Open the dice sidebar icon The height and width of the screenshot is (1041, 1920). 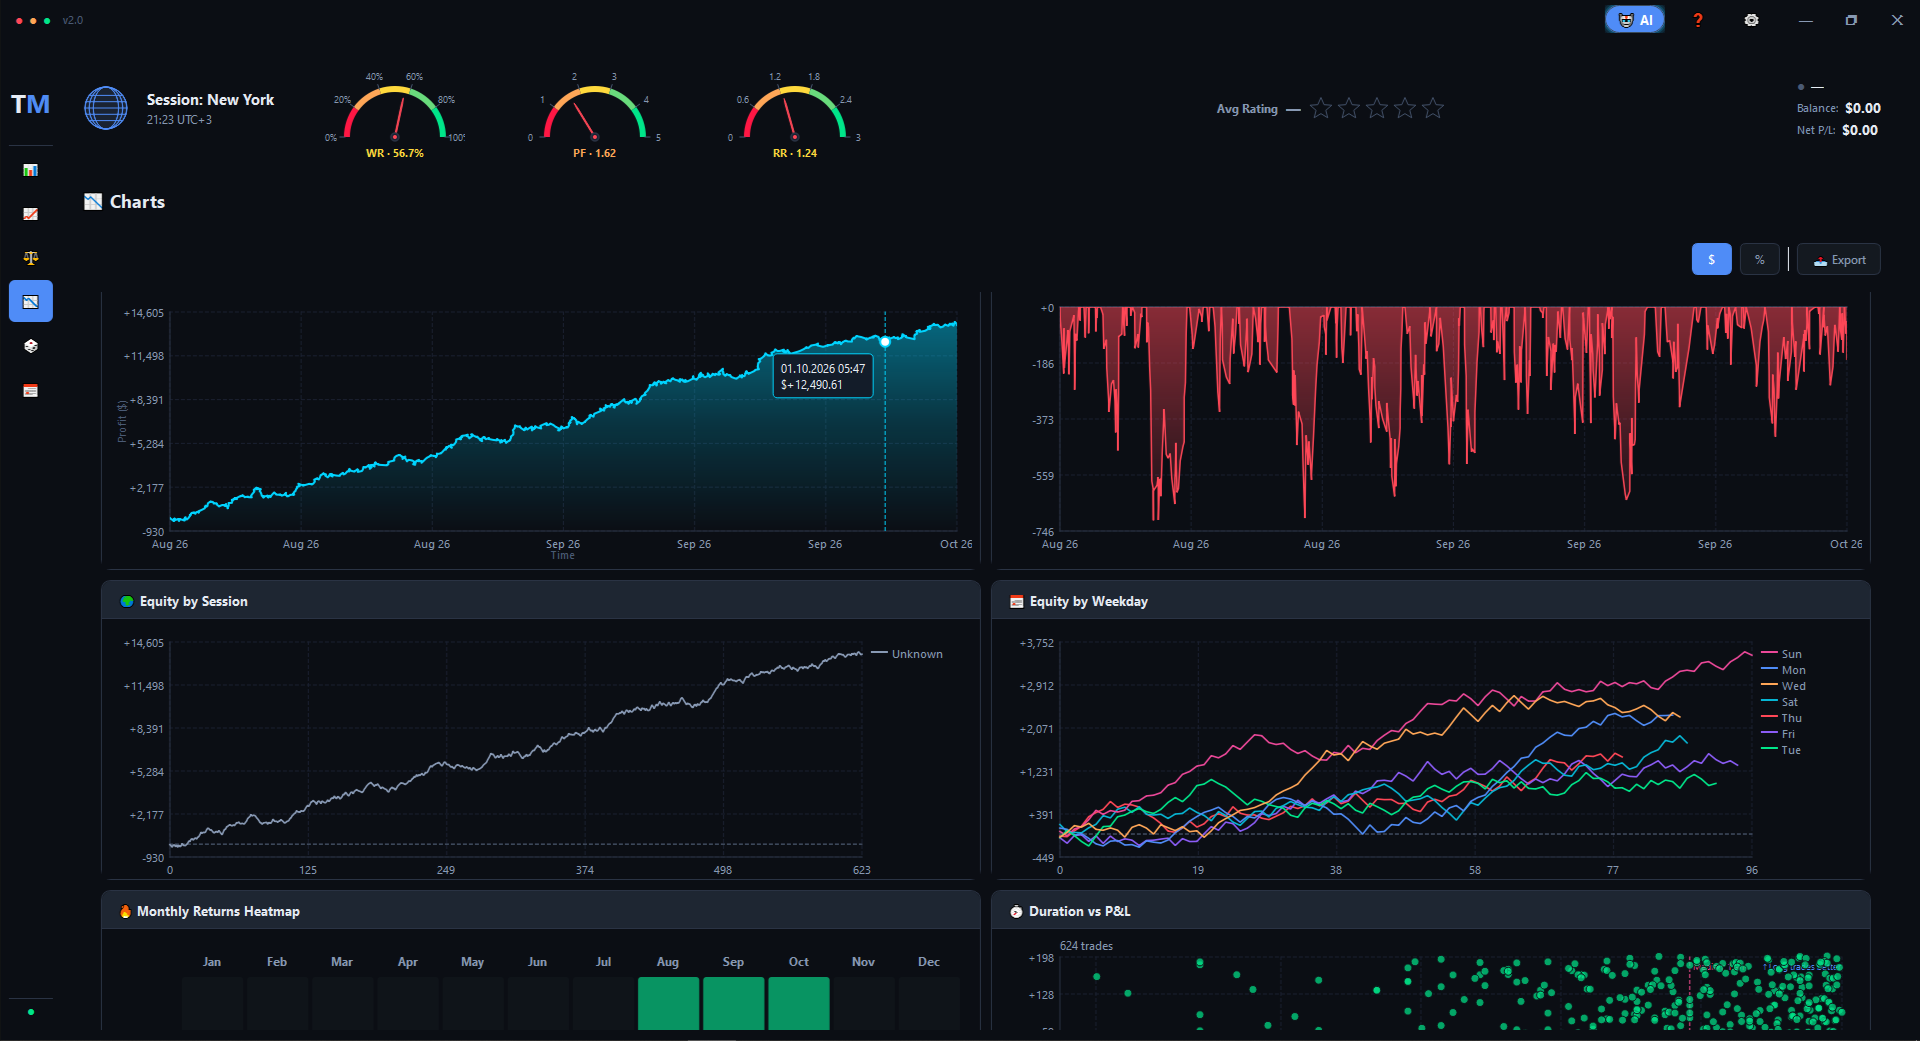31,346
